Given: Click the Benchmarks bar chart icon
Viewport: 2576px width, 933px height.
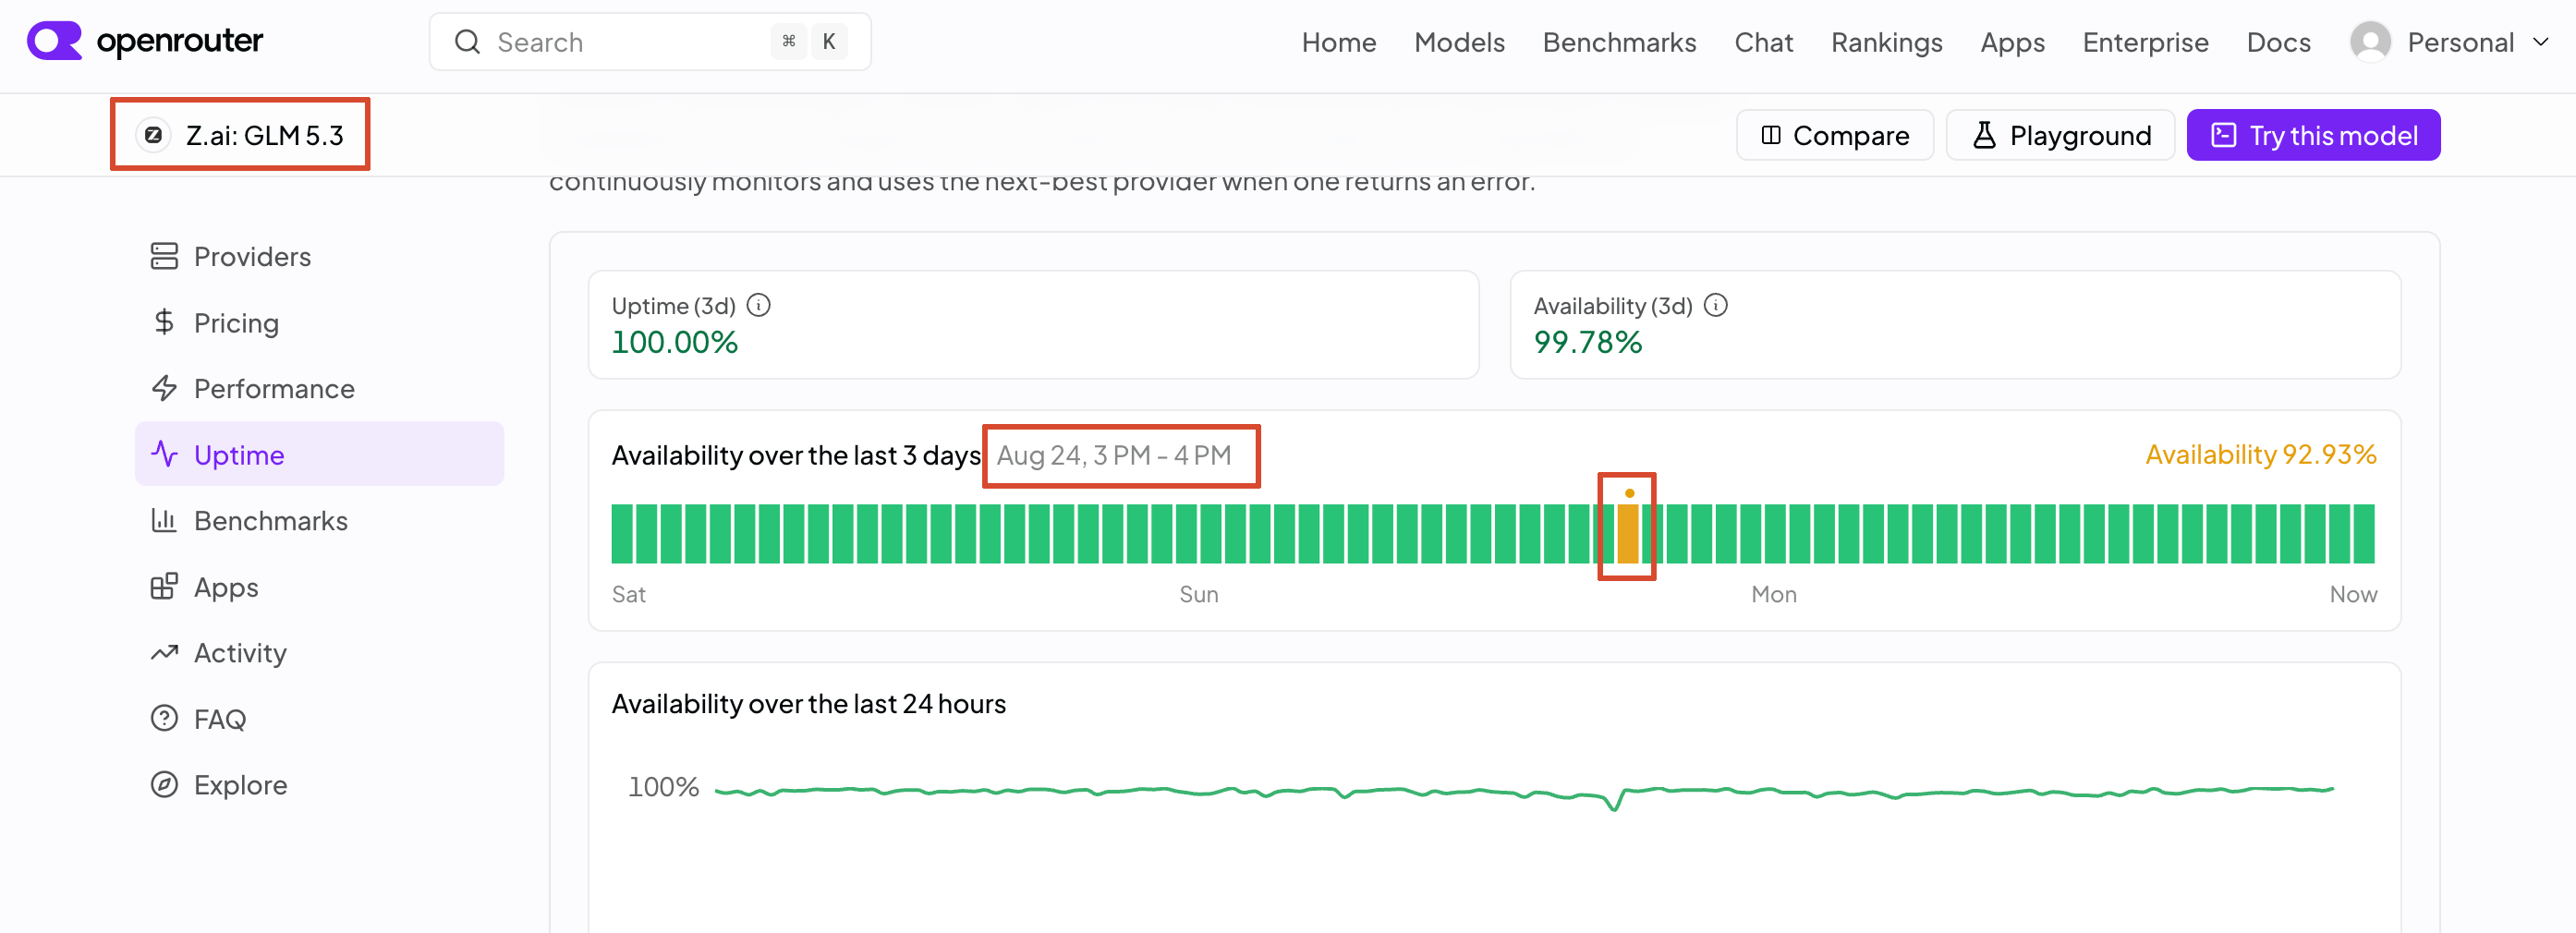Looking at the screenshot, I should tap(164, 520).
